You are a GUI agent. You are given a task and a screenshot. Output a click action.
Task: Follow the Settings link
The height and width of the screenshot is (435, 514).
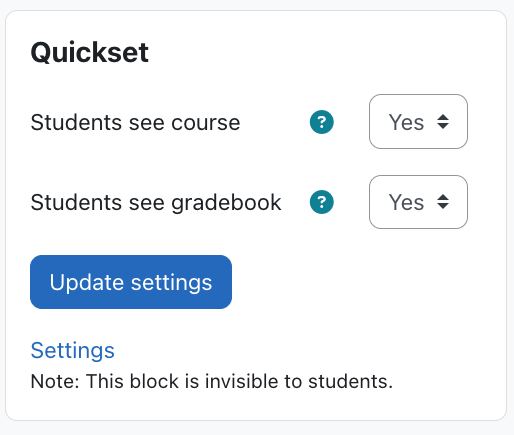[x=73, y=350]
